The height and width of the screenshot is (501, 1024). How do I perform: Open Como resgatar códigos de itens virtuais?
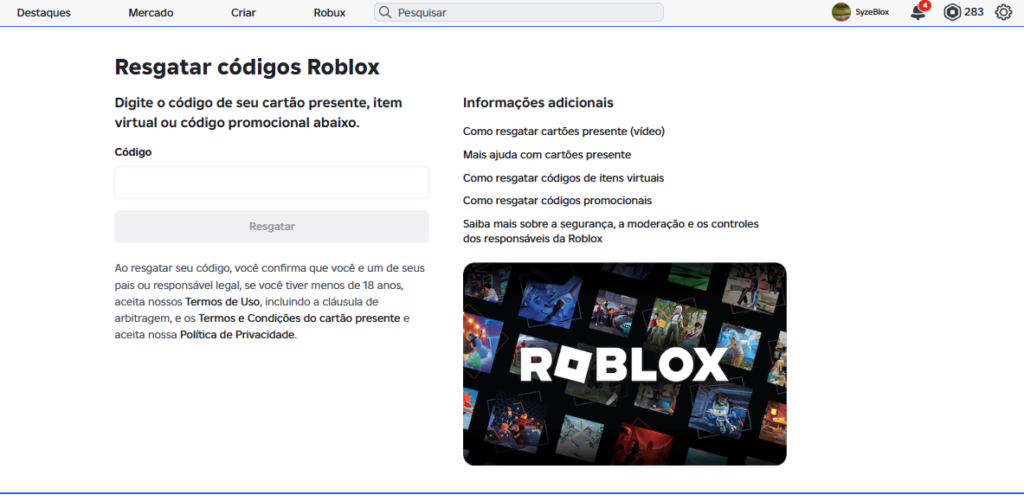click(563, 177)
